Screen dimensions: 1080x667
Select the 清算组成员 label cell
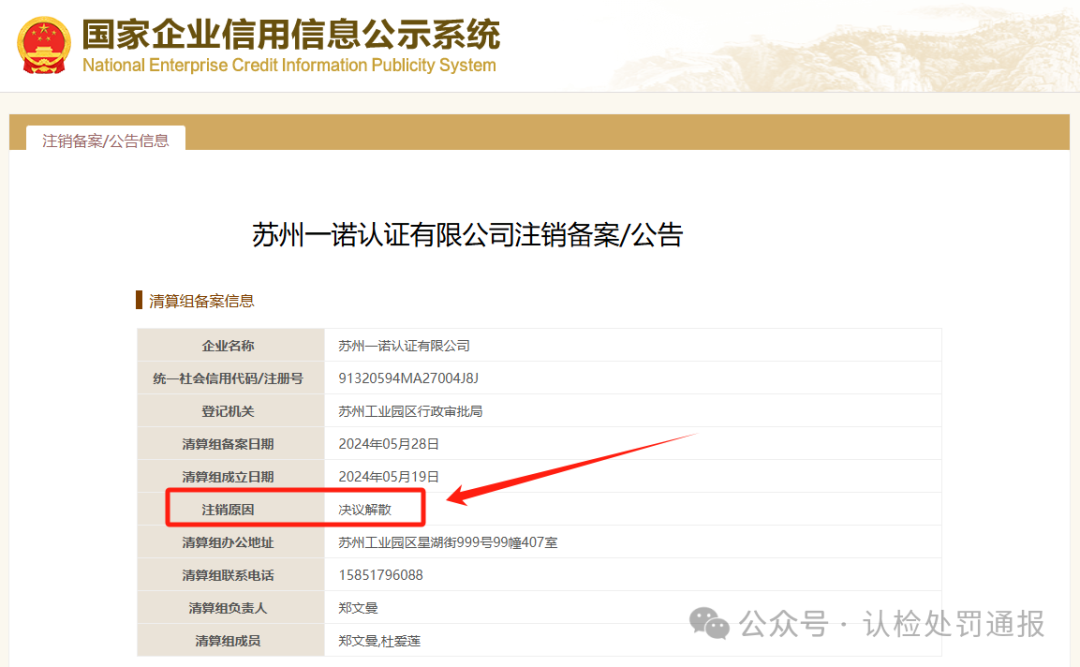[231, 641]
